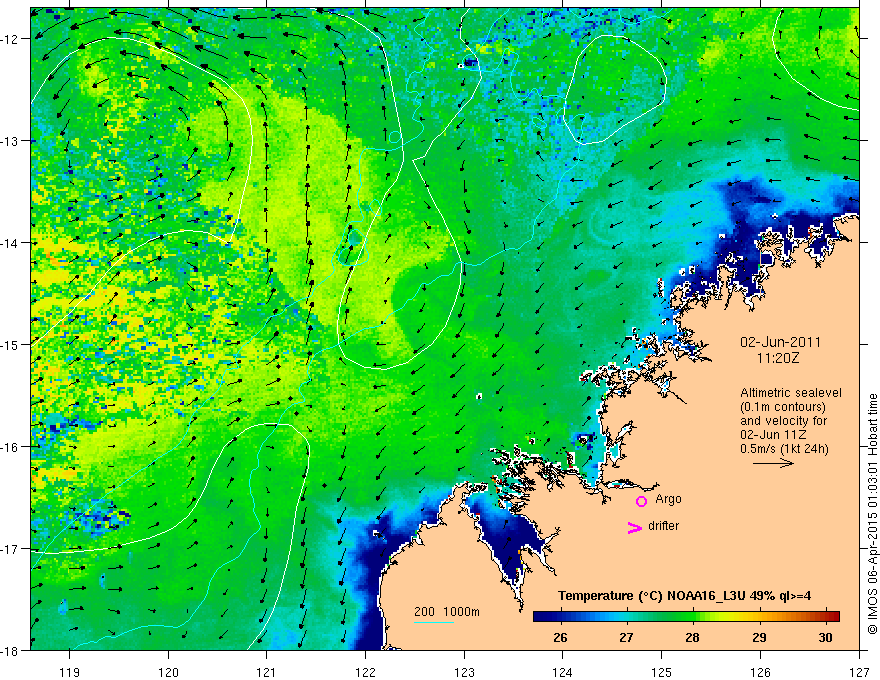Click longitude axis label 126
The height and width of the screenshot is (680, 880).
760,672
